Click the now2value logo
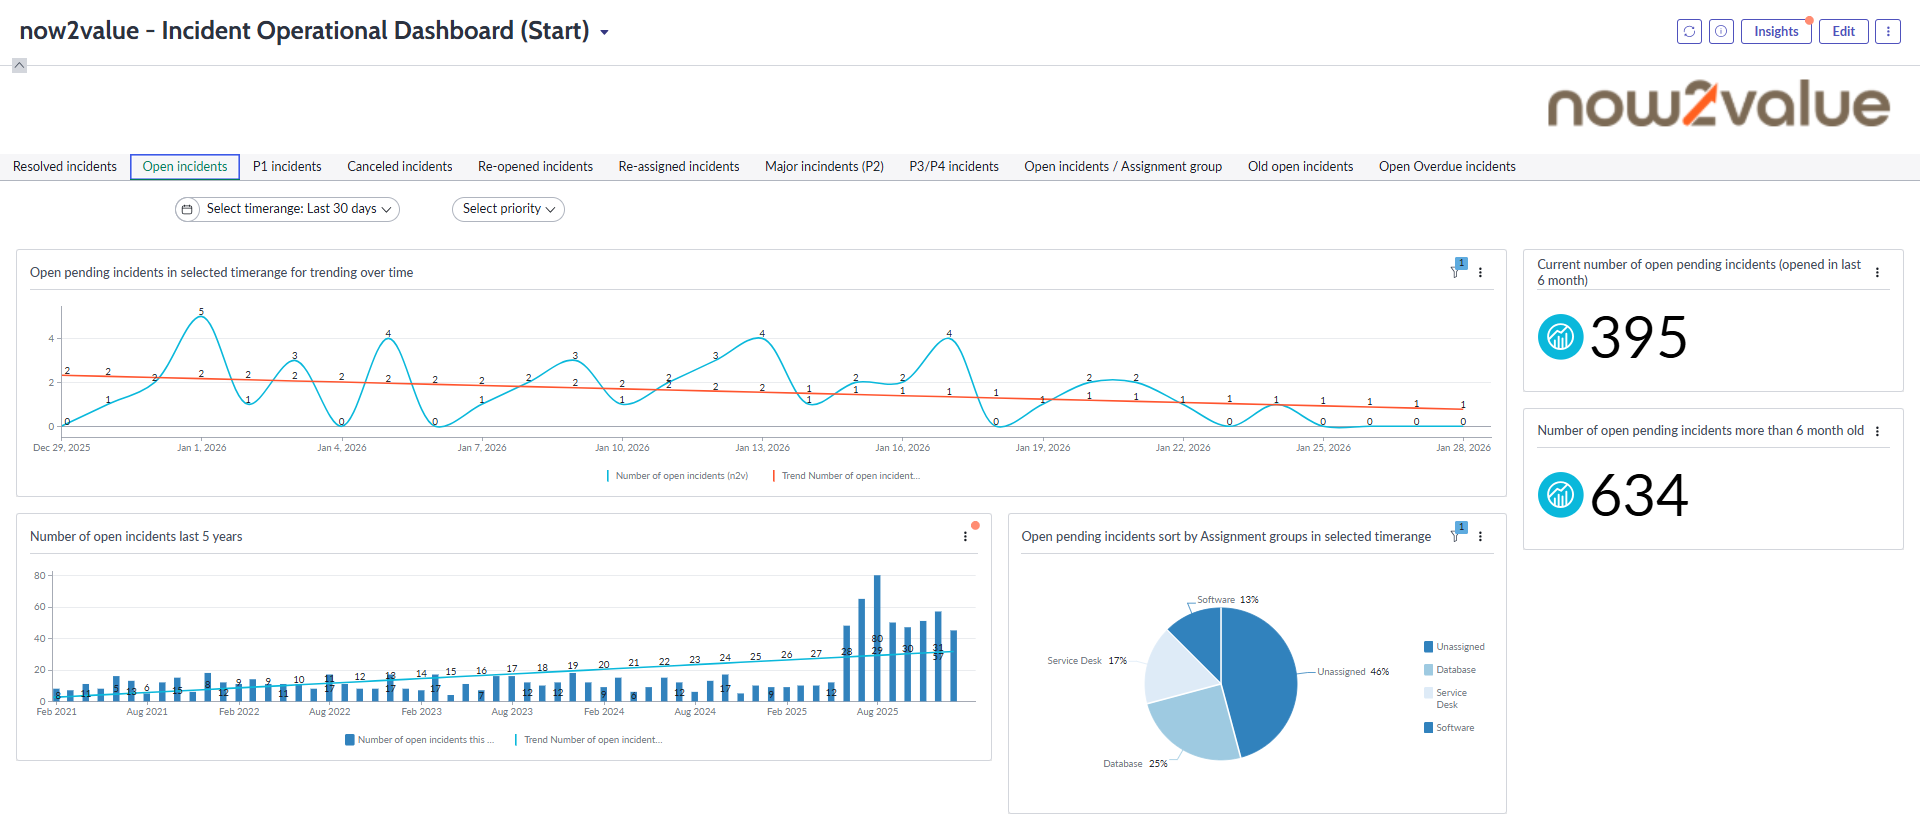Image resolution: width=1920 pixels, height=835 pixels. click(1718, 104)
